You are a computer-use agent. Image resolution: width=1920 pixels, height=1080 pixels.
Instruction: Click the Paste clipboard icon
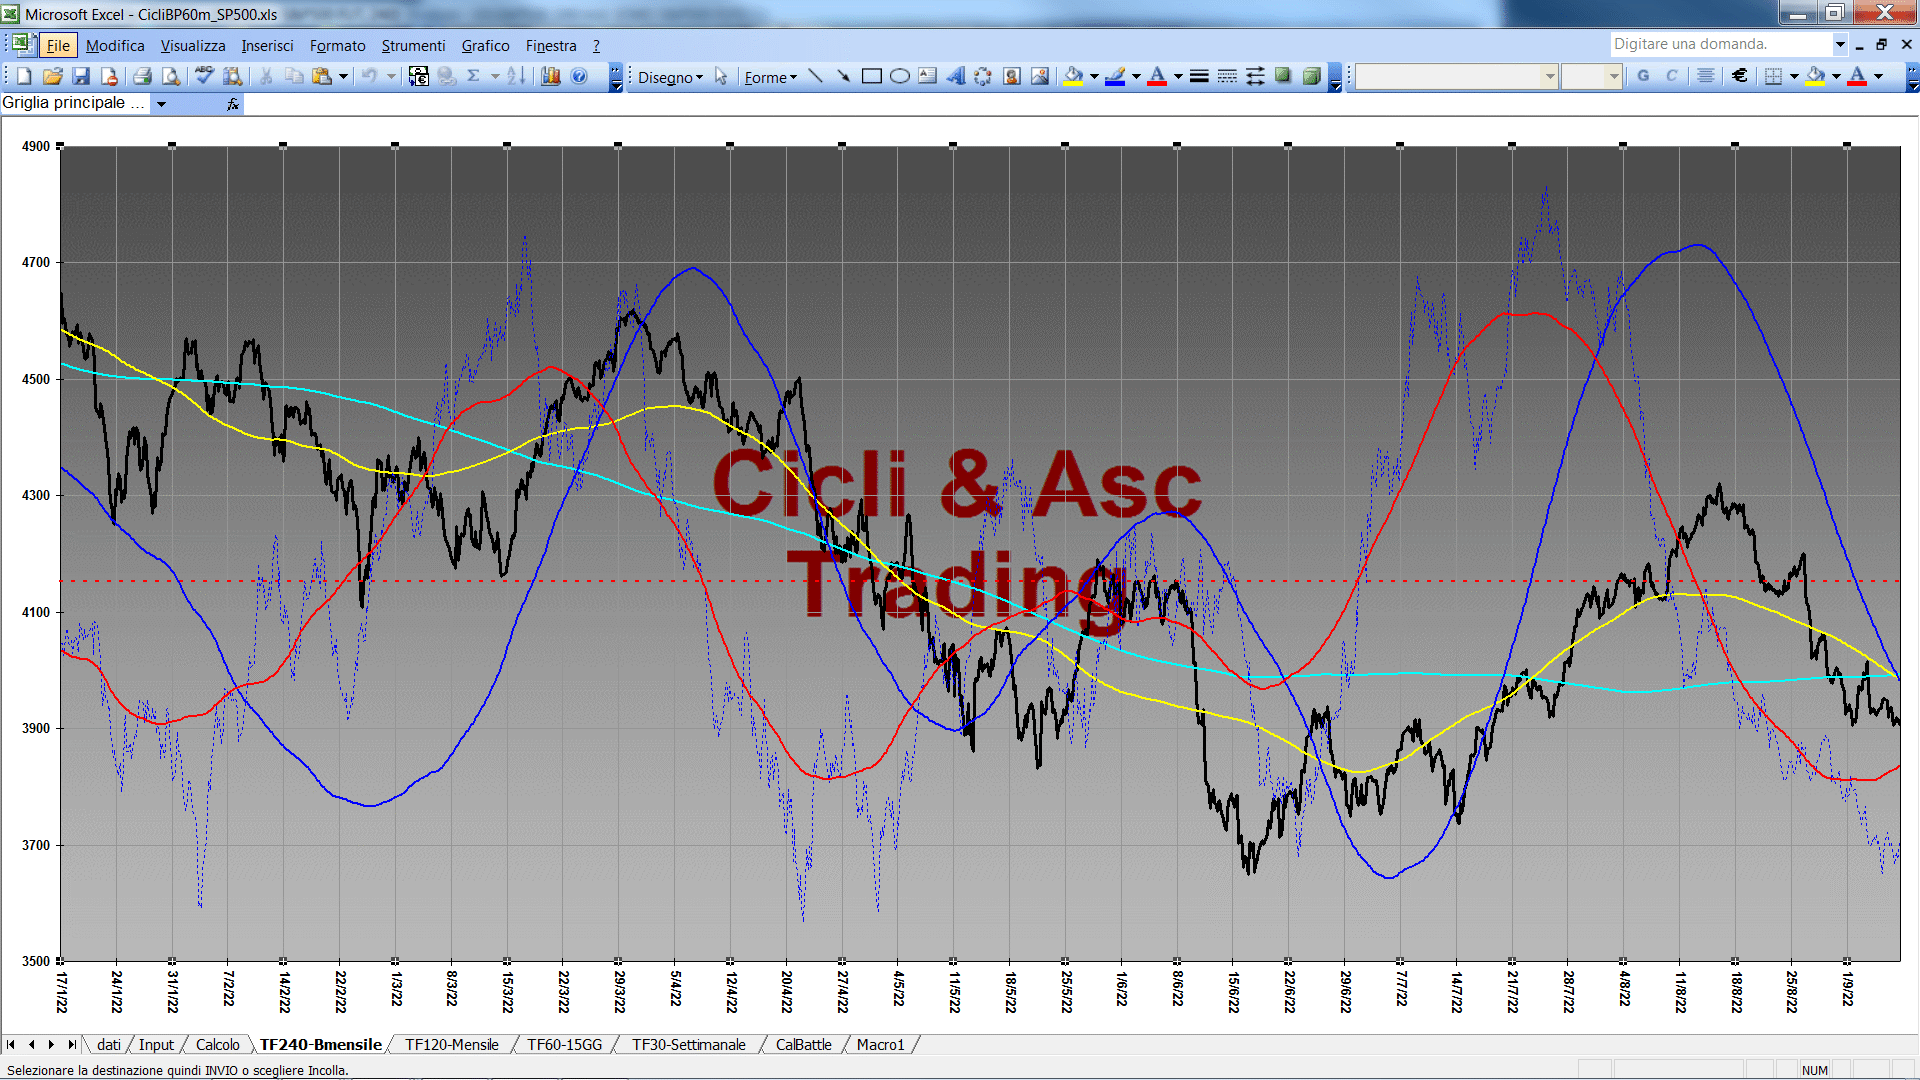tap(321, 76)
